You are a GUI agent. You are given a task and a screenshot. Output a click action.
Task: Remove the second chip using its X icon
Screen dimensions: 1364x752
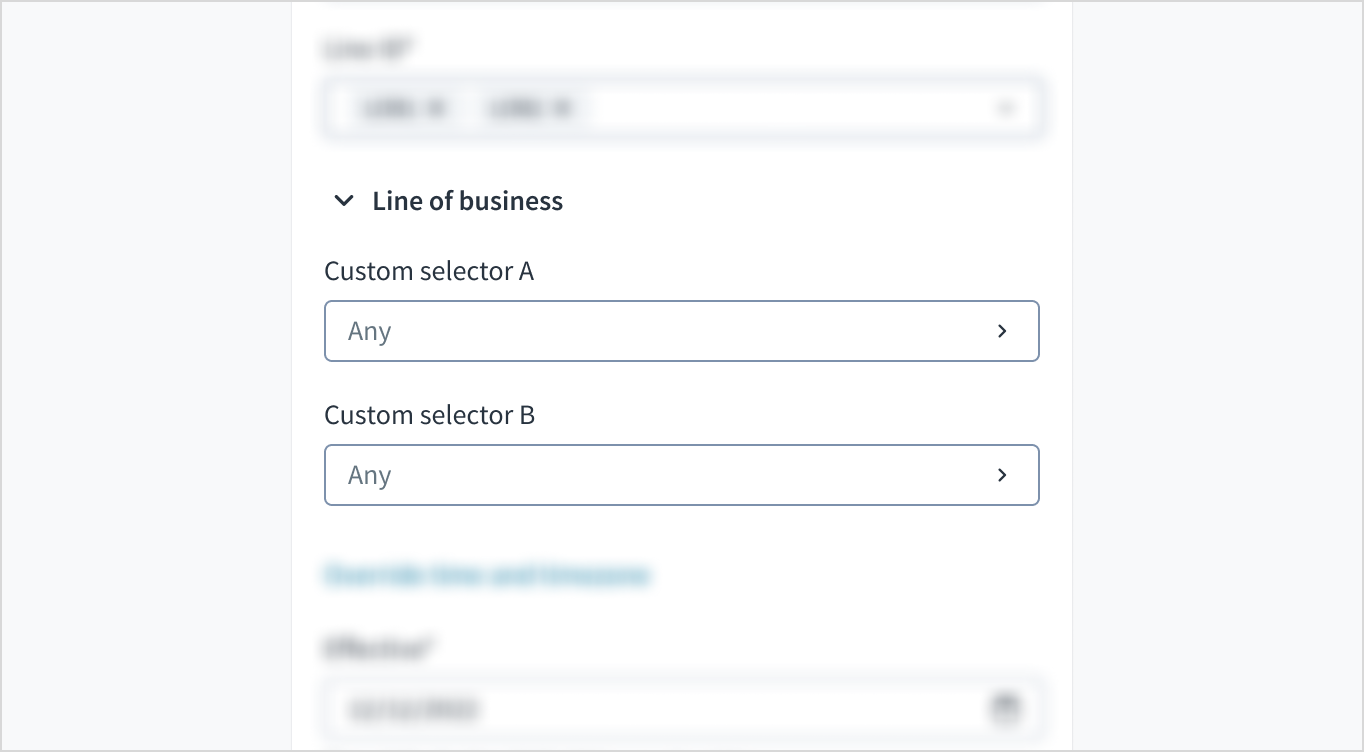[x=562, y=108]
